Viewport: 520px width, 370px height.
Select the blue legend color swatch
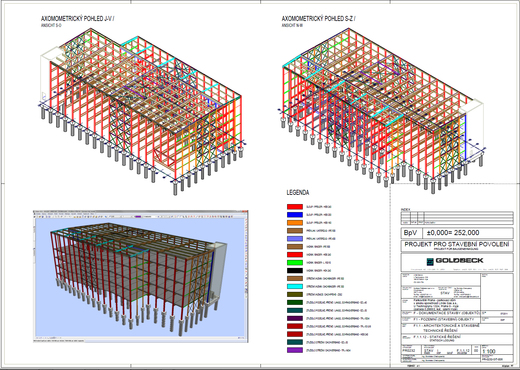tap(295, 215)
